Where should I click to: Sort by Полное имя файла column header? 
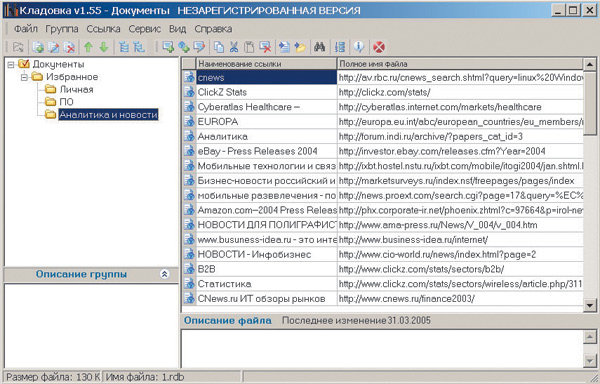coord(460,64)
